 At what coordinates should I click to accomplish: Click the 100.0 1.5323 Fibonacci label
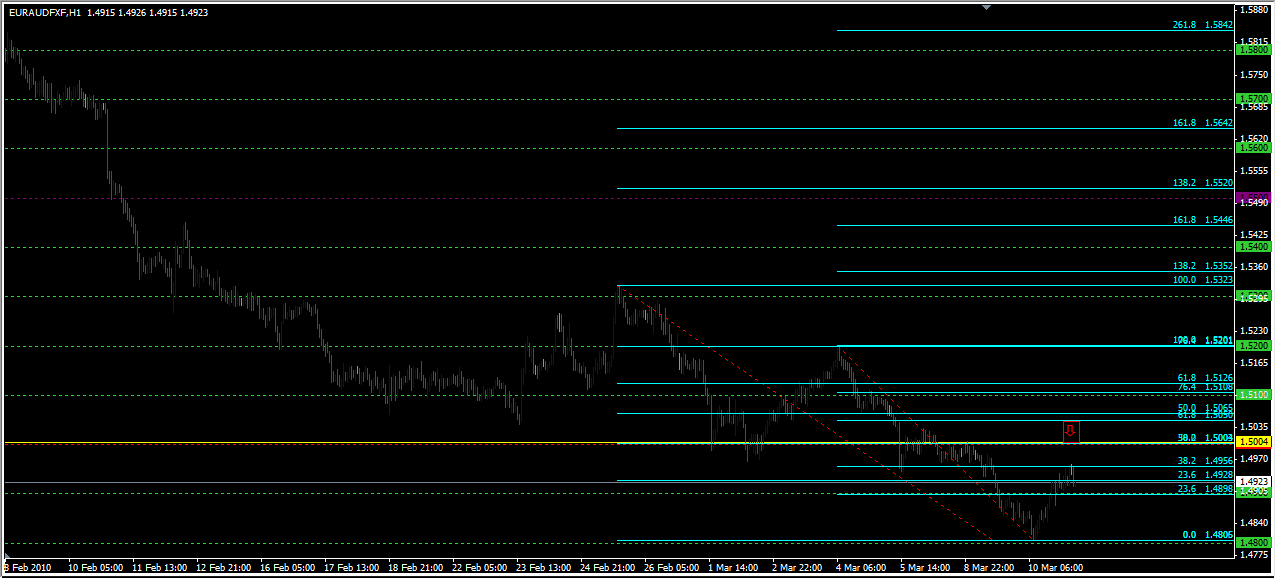(1202, 280)
